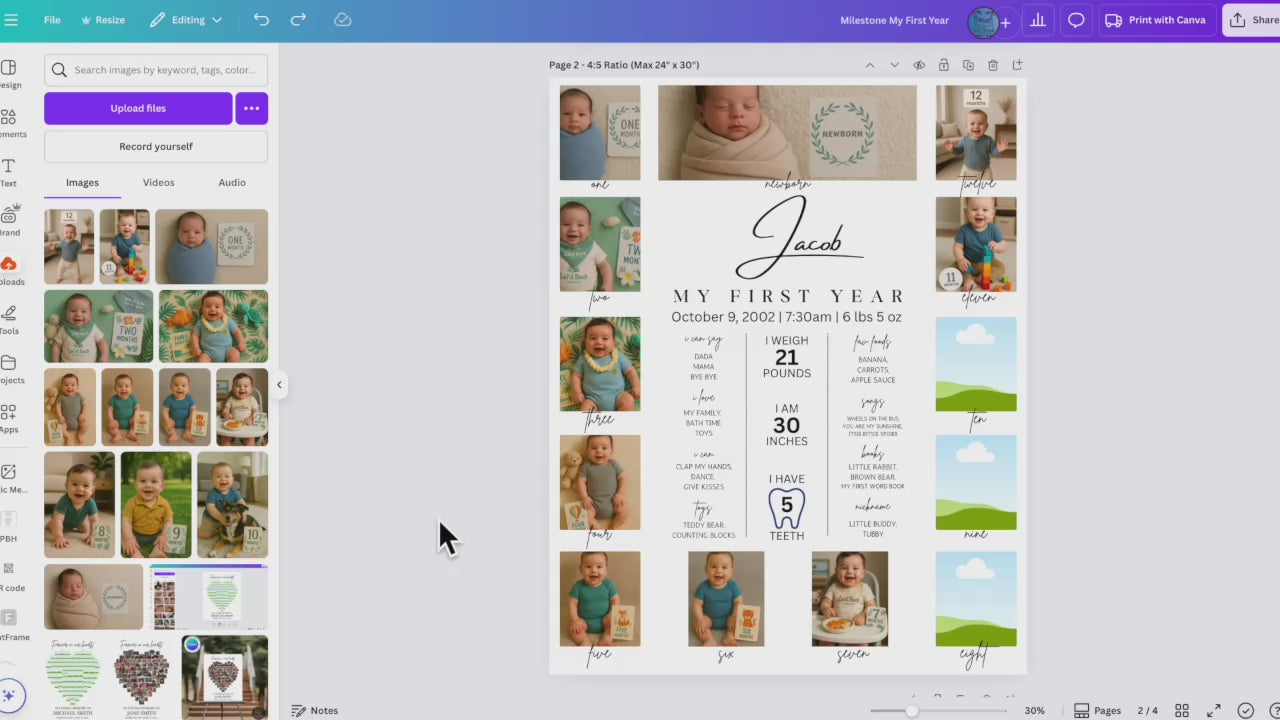Open the grid view of pages
This screenshot has height=720, width=1280.
click(1181, 710)
